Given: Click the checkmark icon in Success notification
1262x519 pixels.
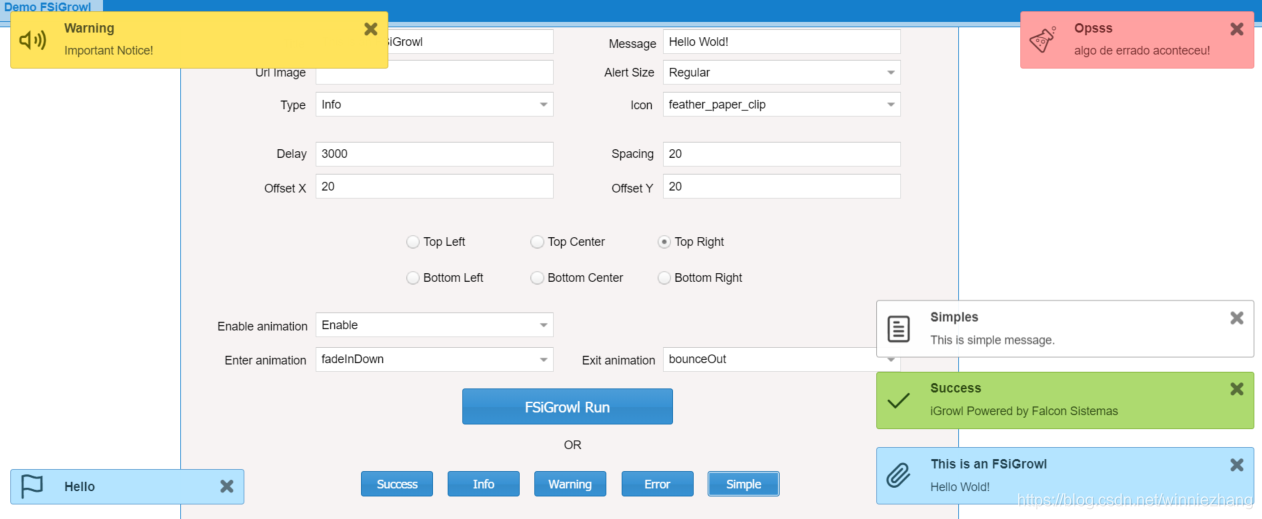Looking at the screenshot, I should coord(899,400).
